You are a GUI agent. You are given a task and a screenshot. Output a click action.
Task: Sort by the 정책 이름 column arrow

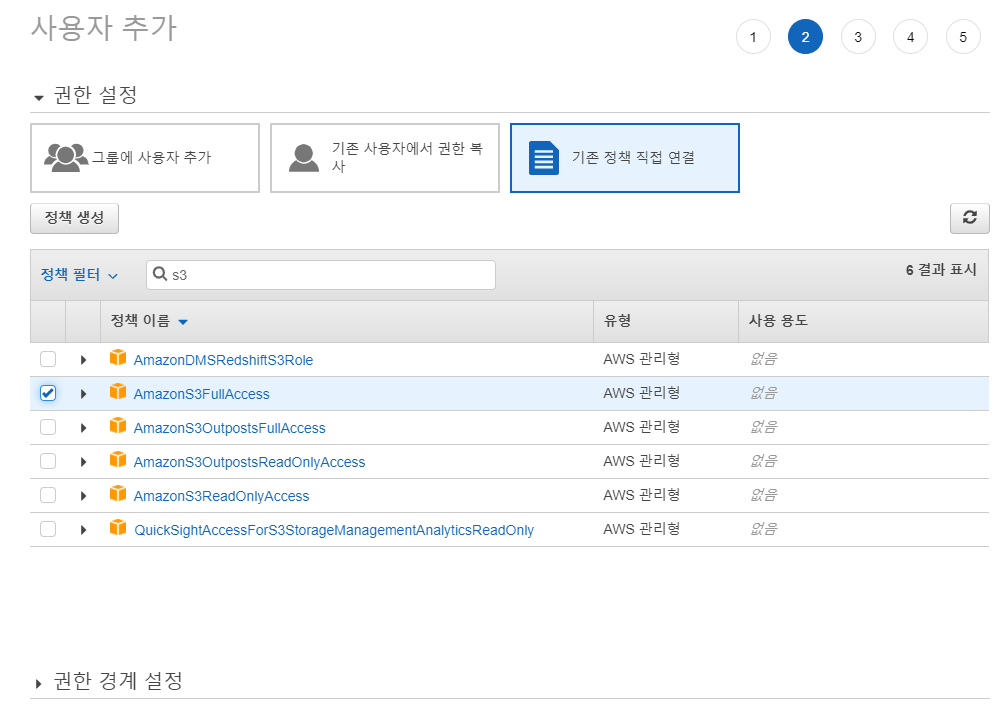click(183, 322)
